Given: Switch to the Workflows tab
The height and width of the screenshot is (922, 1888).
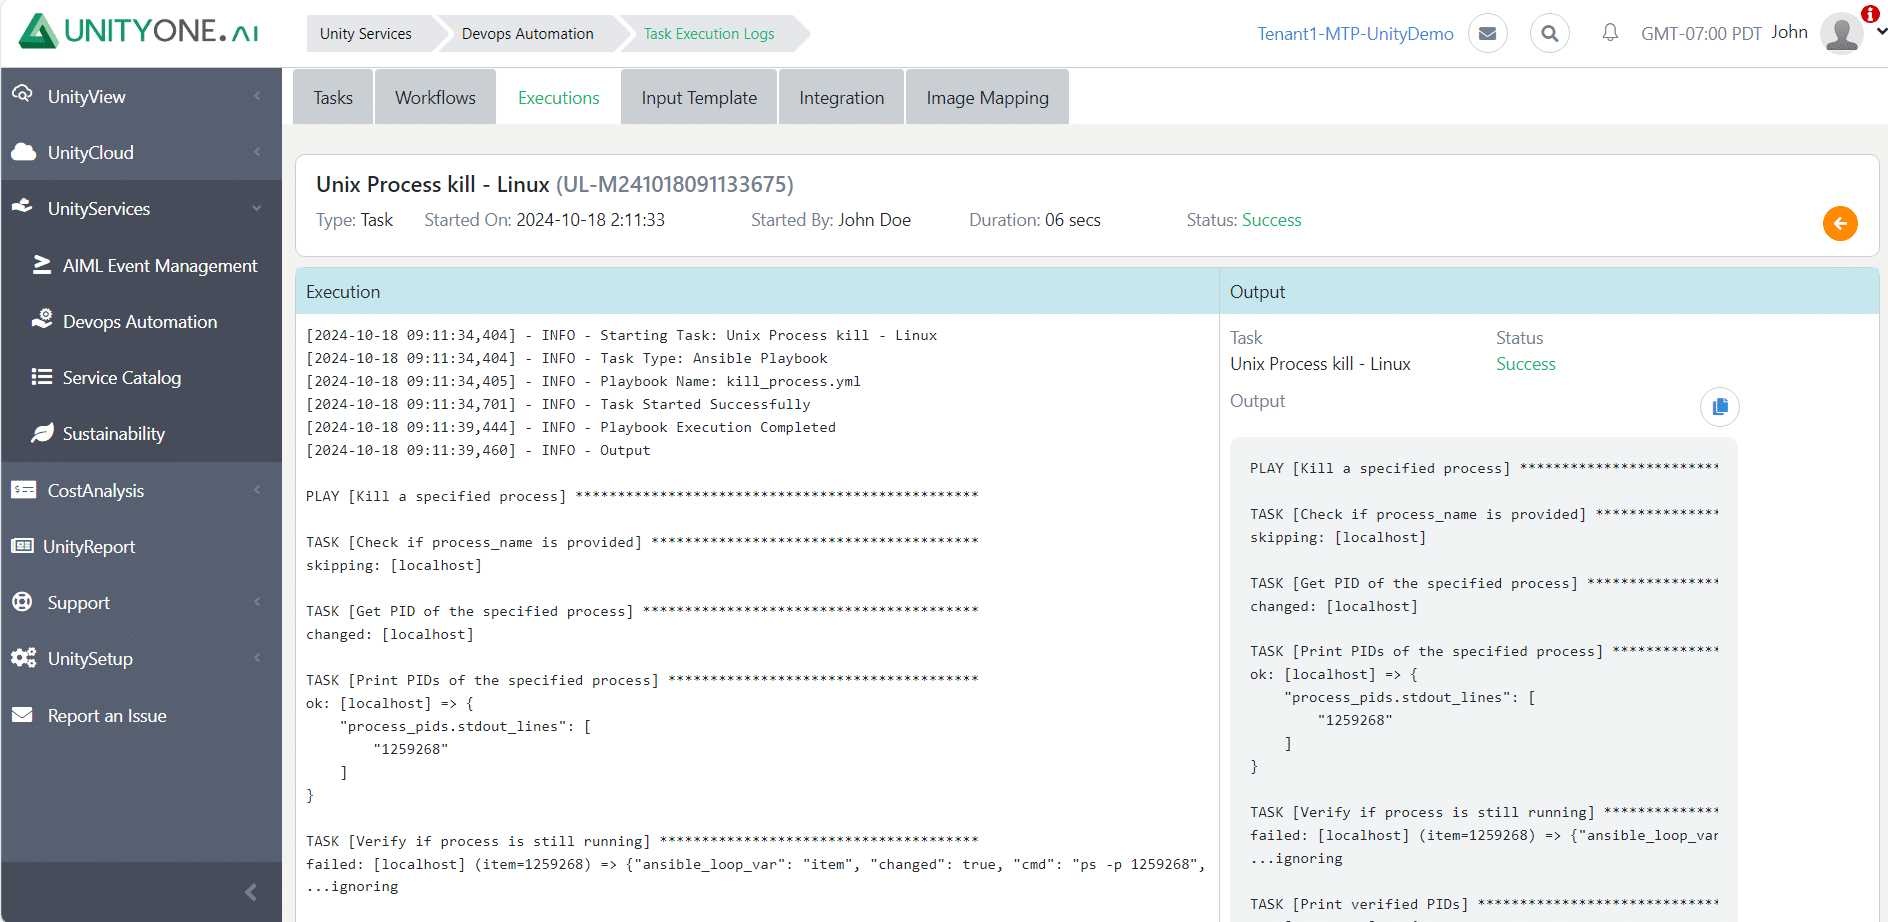Looking at the screenshot, I should click(x=435, y=97).
